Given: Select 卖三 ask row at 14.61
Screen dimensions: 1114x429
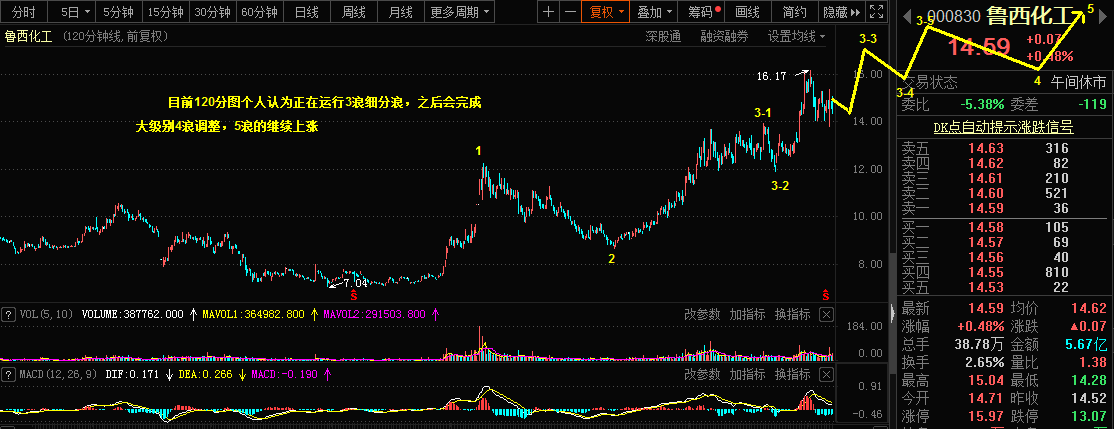Looking at the screenshot, I should coord(1003,178).
